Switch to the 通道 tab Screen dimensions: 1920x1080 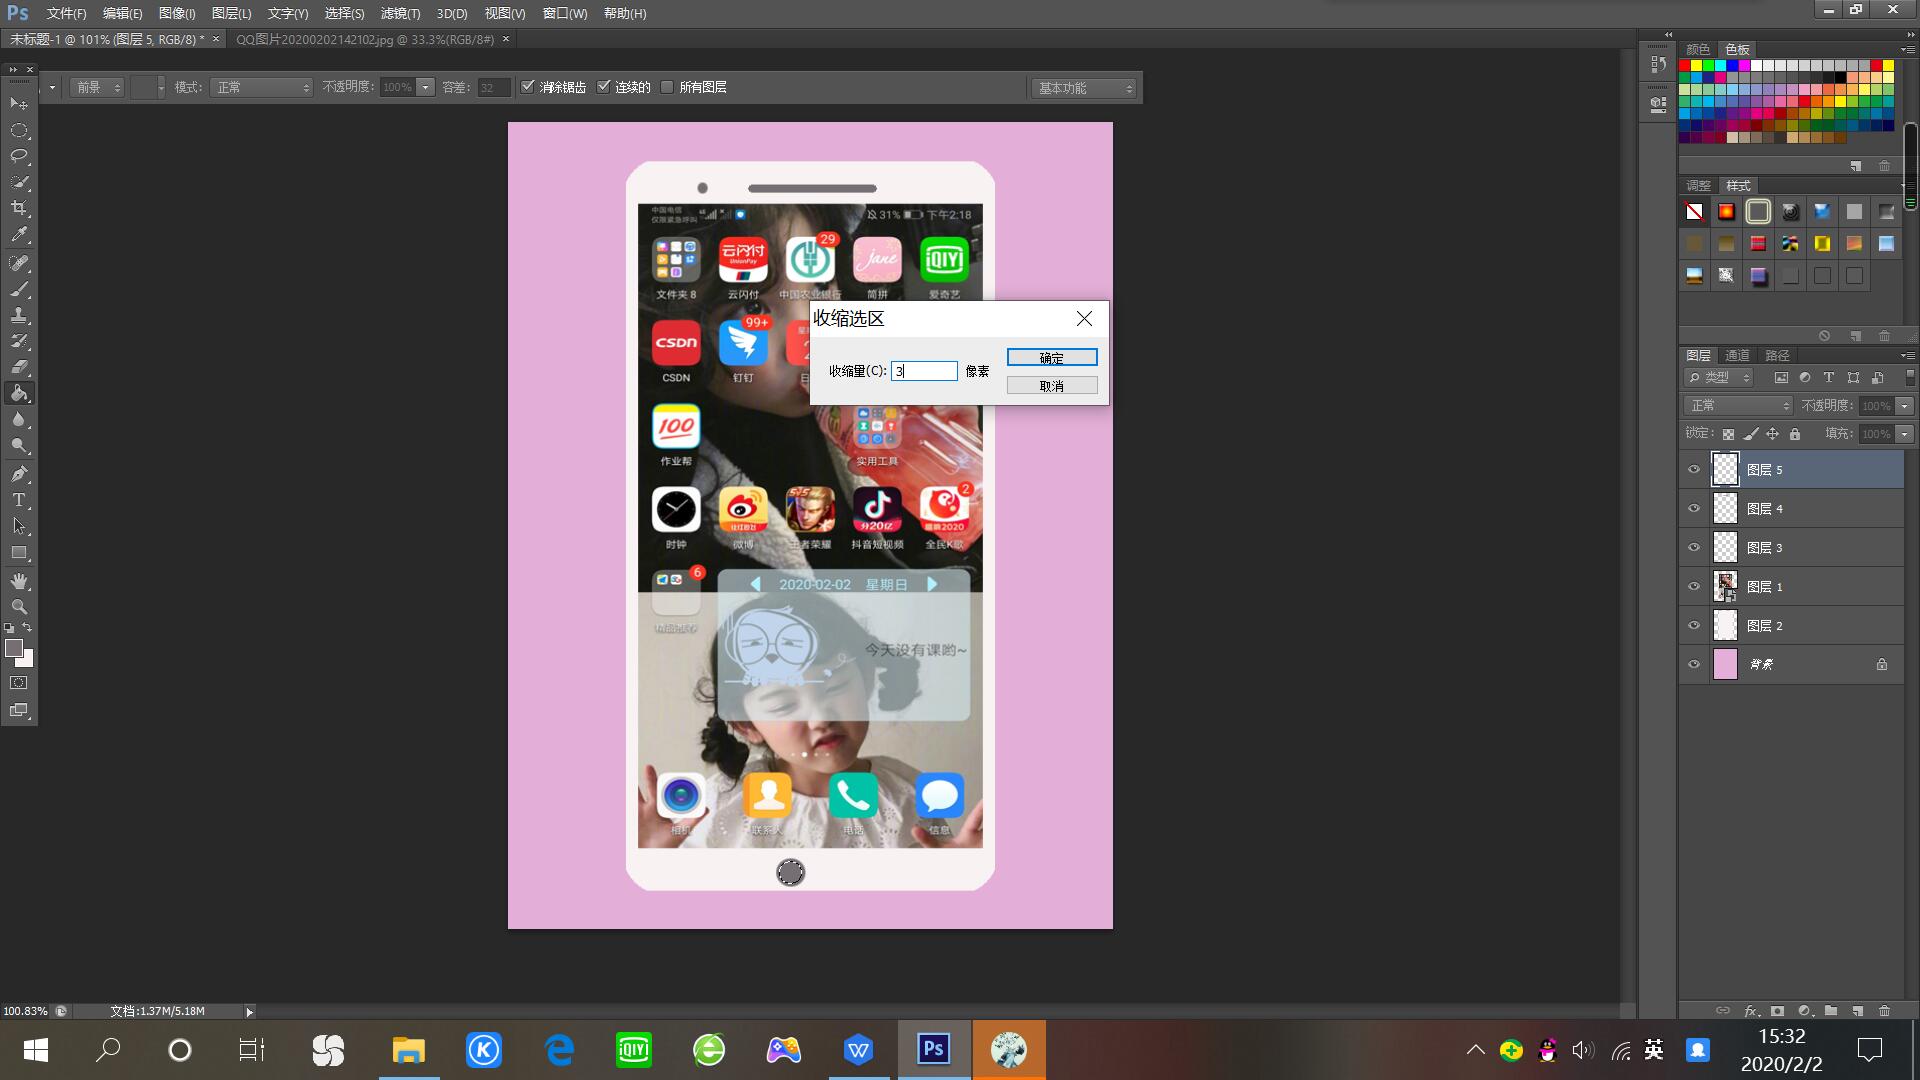(x=1737, y=355)
